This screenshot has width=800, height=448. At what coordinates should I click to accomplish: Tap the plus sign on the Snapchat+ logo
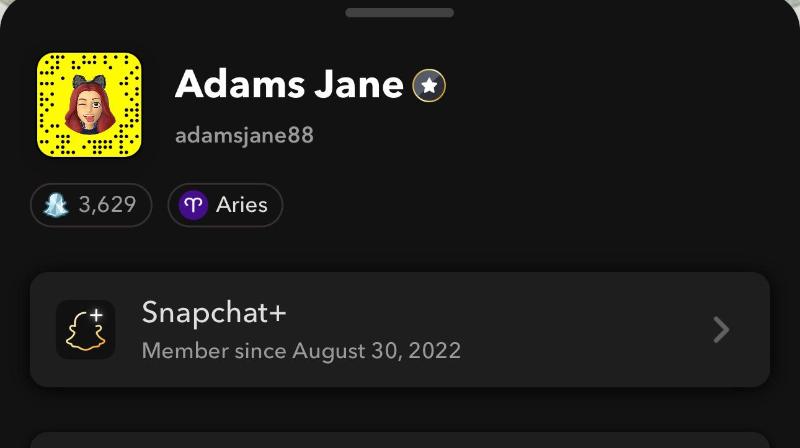(96, 315)
